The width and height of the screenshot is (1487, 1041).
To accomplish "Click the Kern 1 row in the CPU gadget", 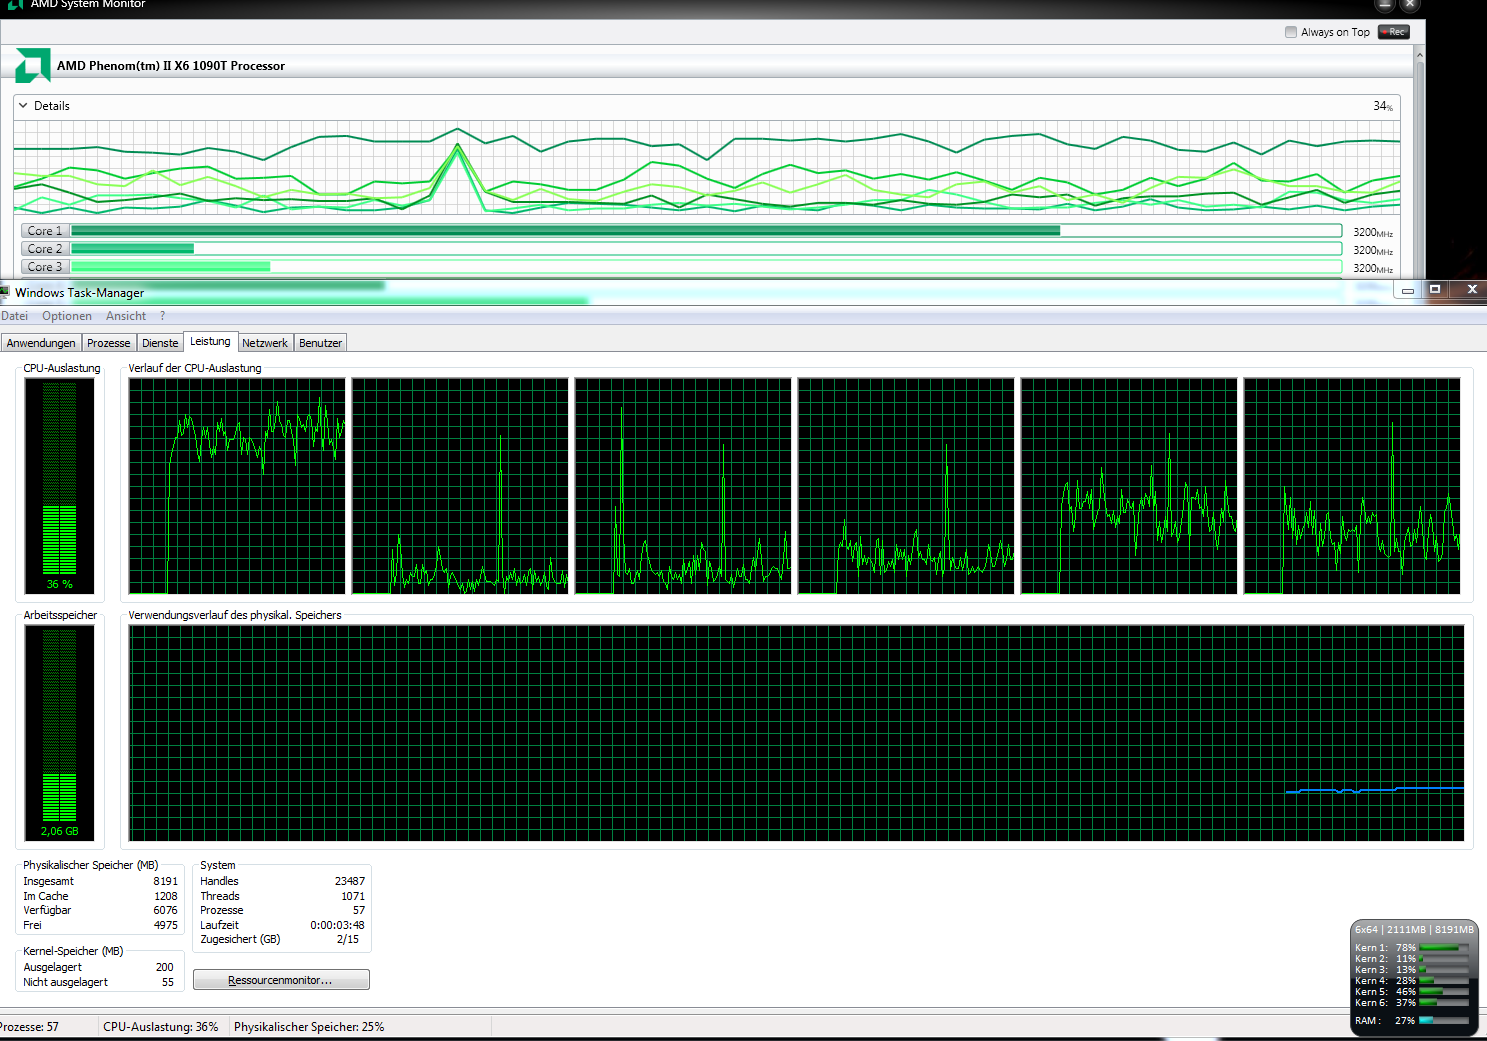I will coord(1412,947).
